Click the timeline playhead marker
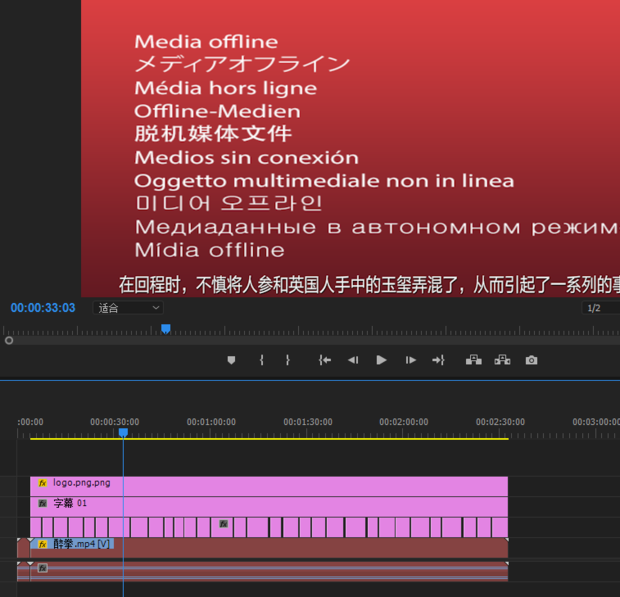 [123, 433]
